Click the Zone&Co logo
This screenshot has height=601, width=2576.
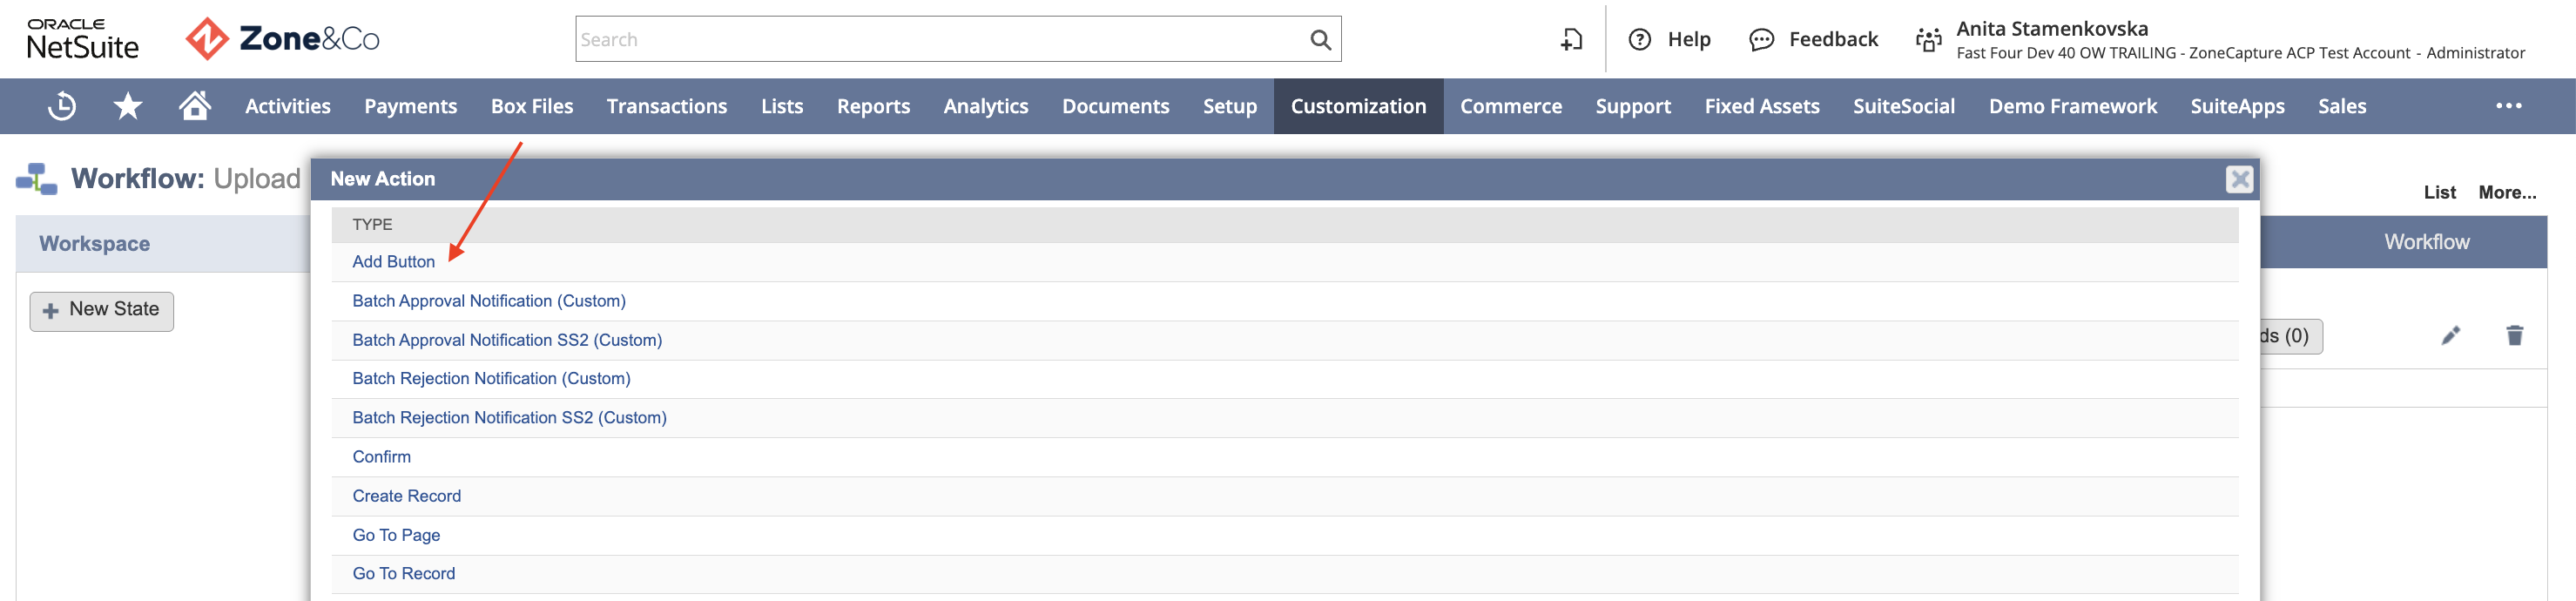283,39
